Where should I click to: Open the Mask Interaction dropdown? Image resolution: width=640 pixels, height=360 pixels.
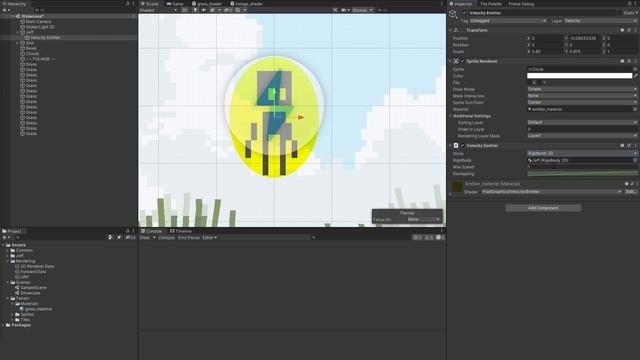582,96
